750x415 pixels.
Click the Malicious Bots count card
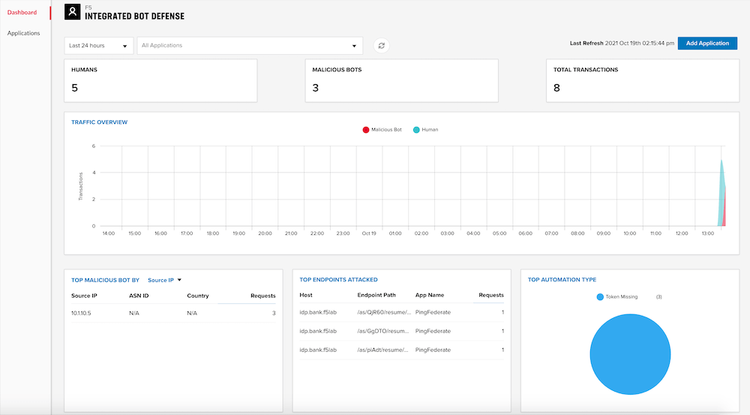(401, 80)
